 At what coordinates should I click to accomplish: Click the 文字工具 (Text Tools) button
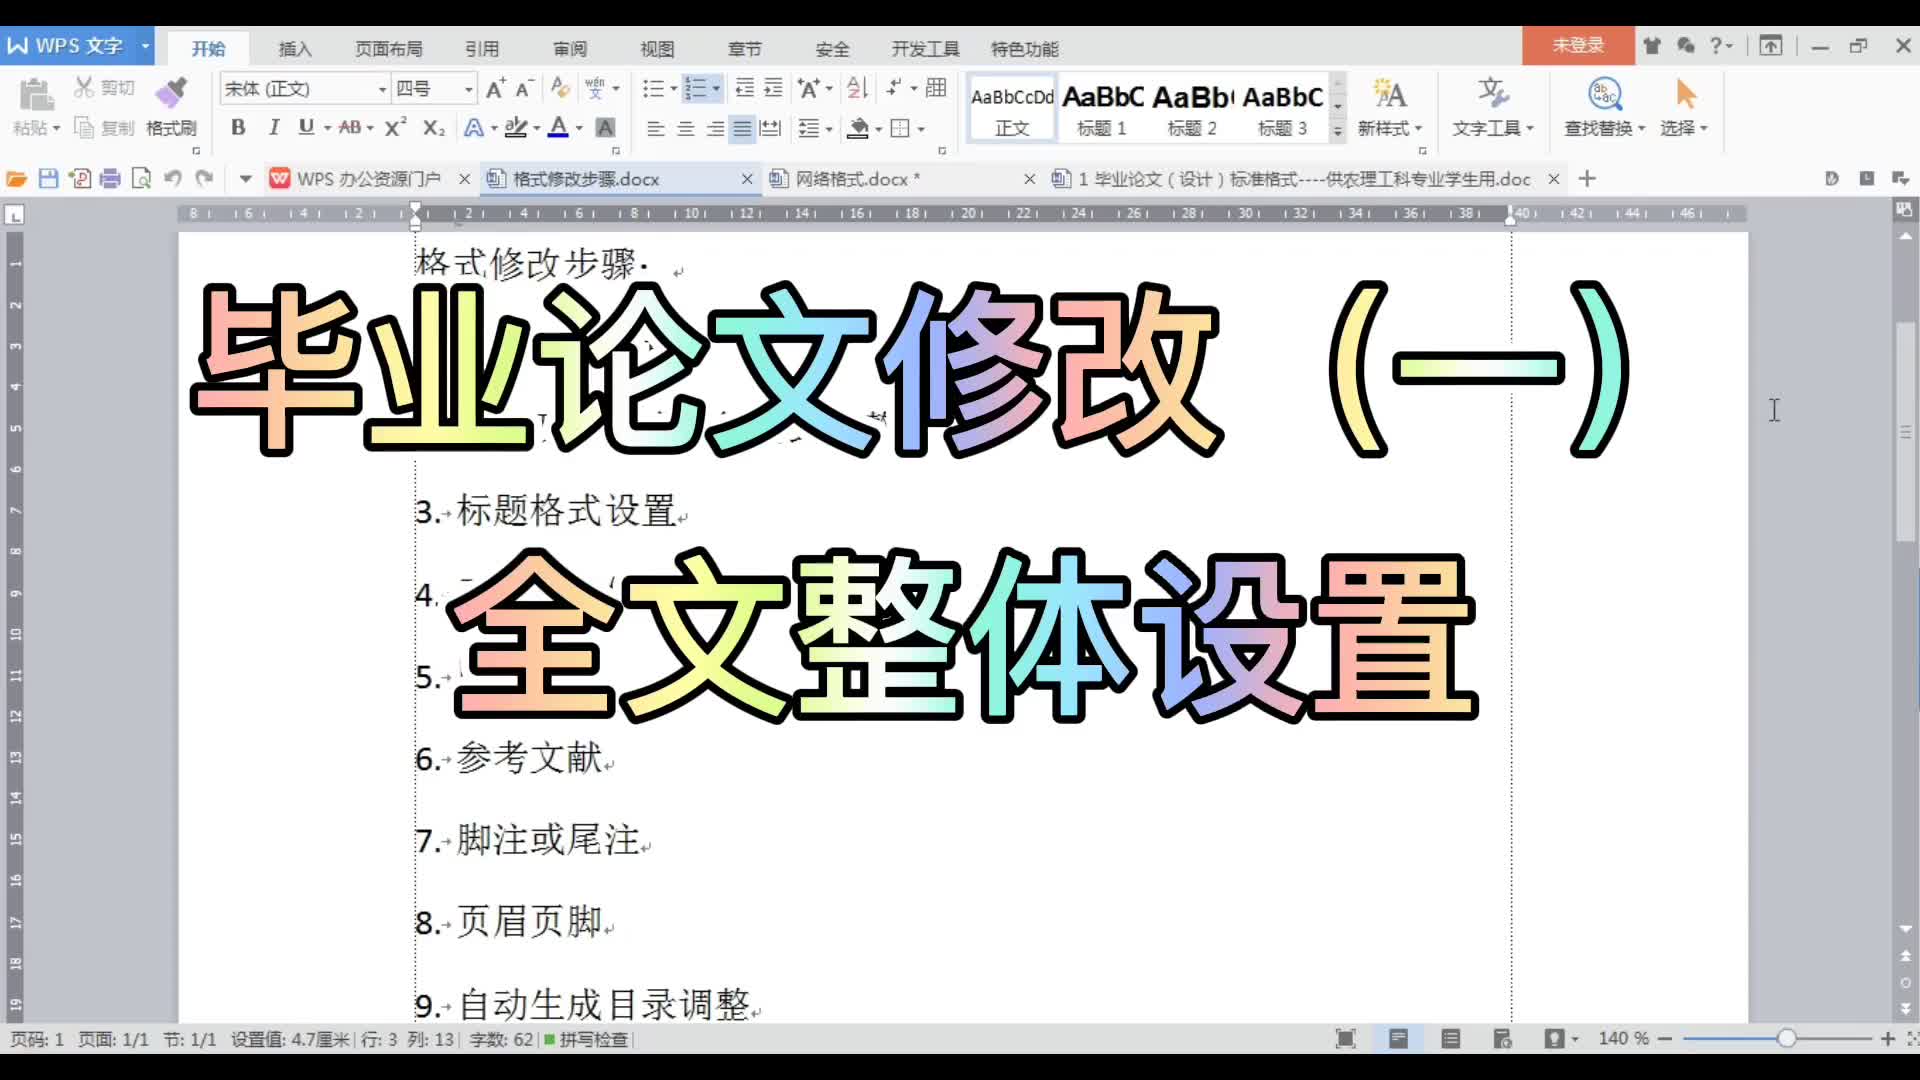pos(1493,107)
